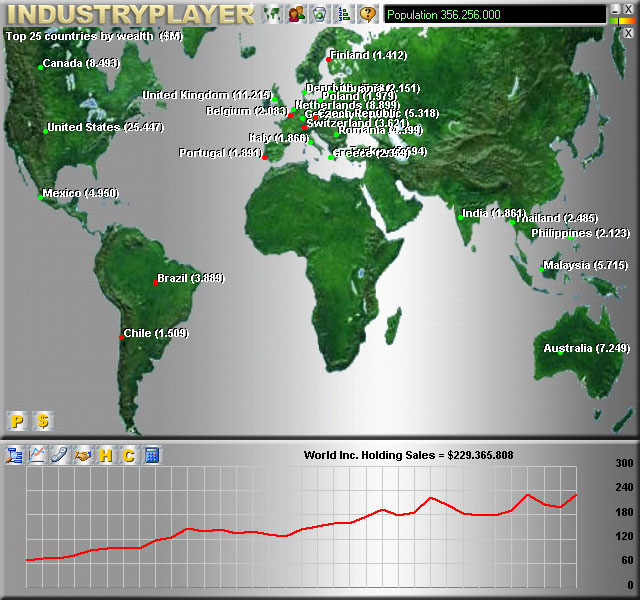Image resolution: width=640 pixels, height=600 pixels.
Task: Click the 300 value on chart axis
Action: (x=624, y=463)
